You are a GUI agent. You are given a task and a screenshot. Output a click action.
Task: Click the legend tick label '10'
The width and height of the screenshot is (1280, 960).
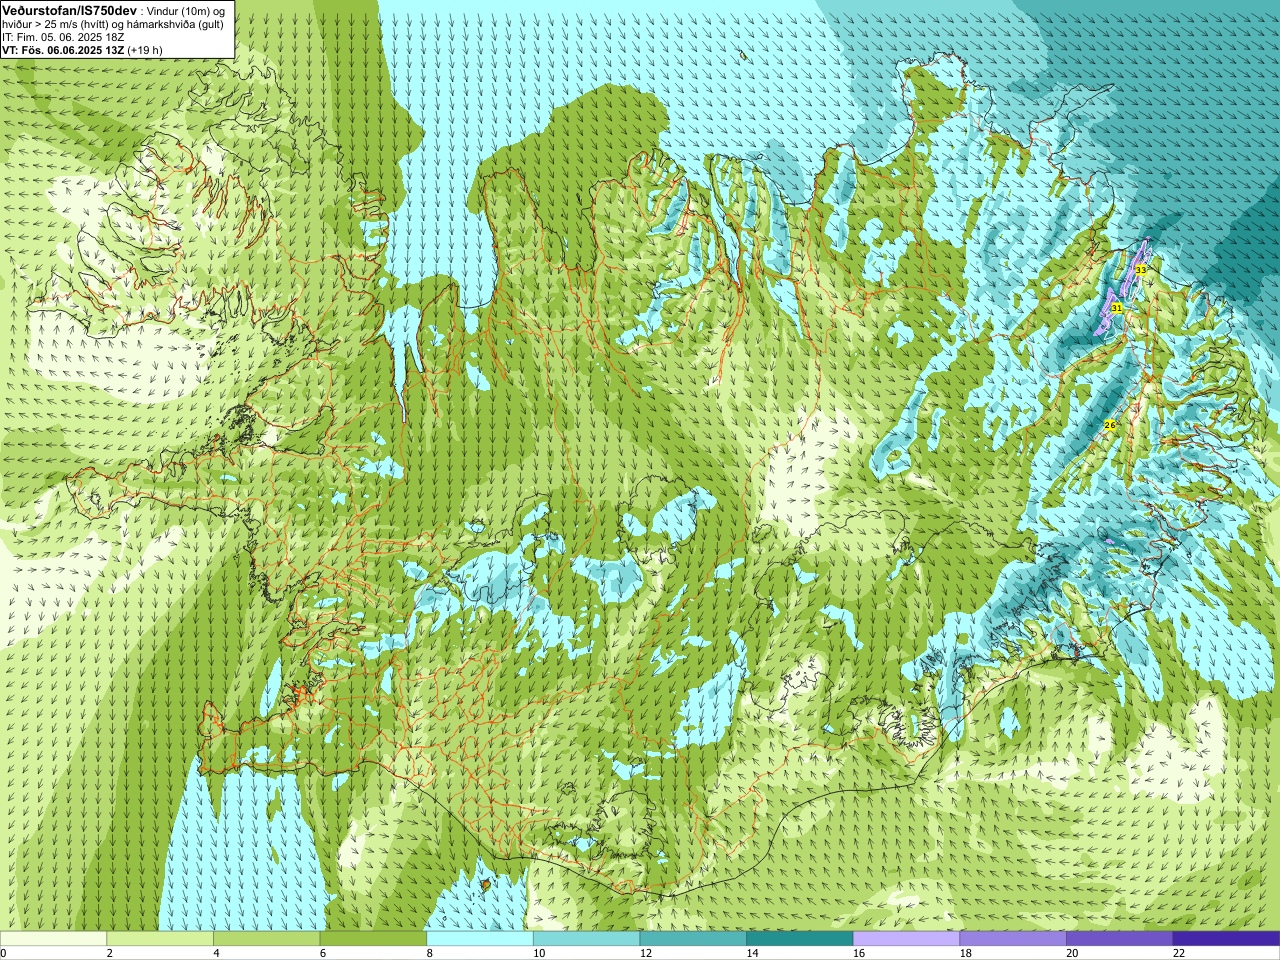[539, 953]
